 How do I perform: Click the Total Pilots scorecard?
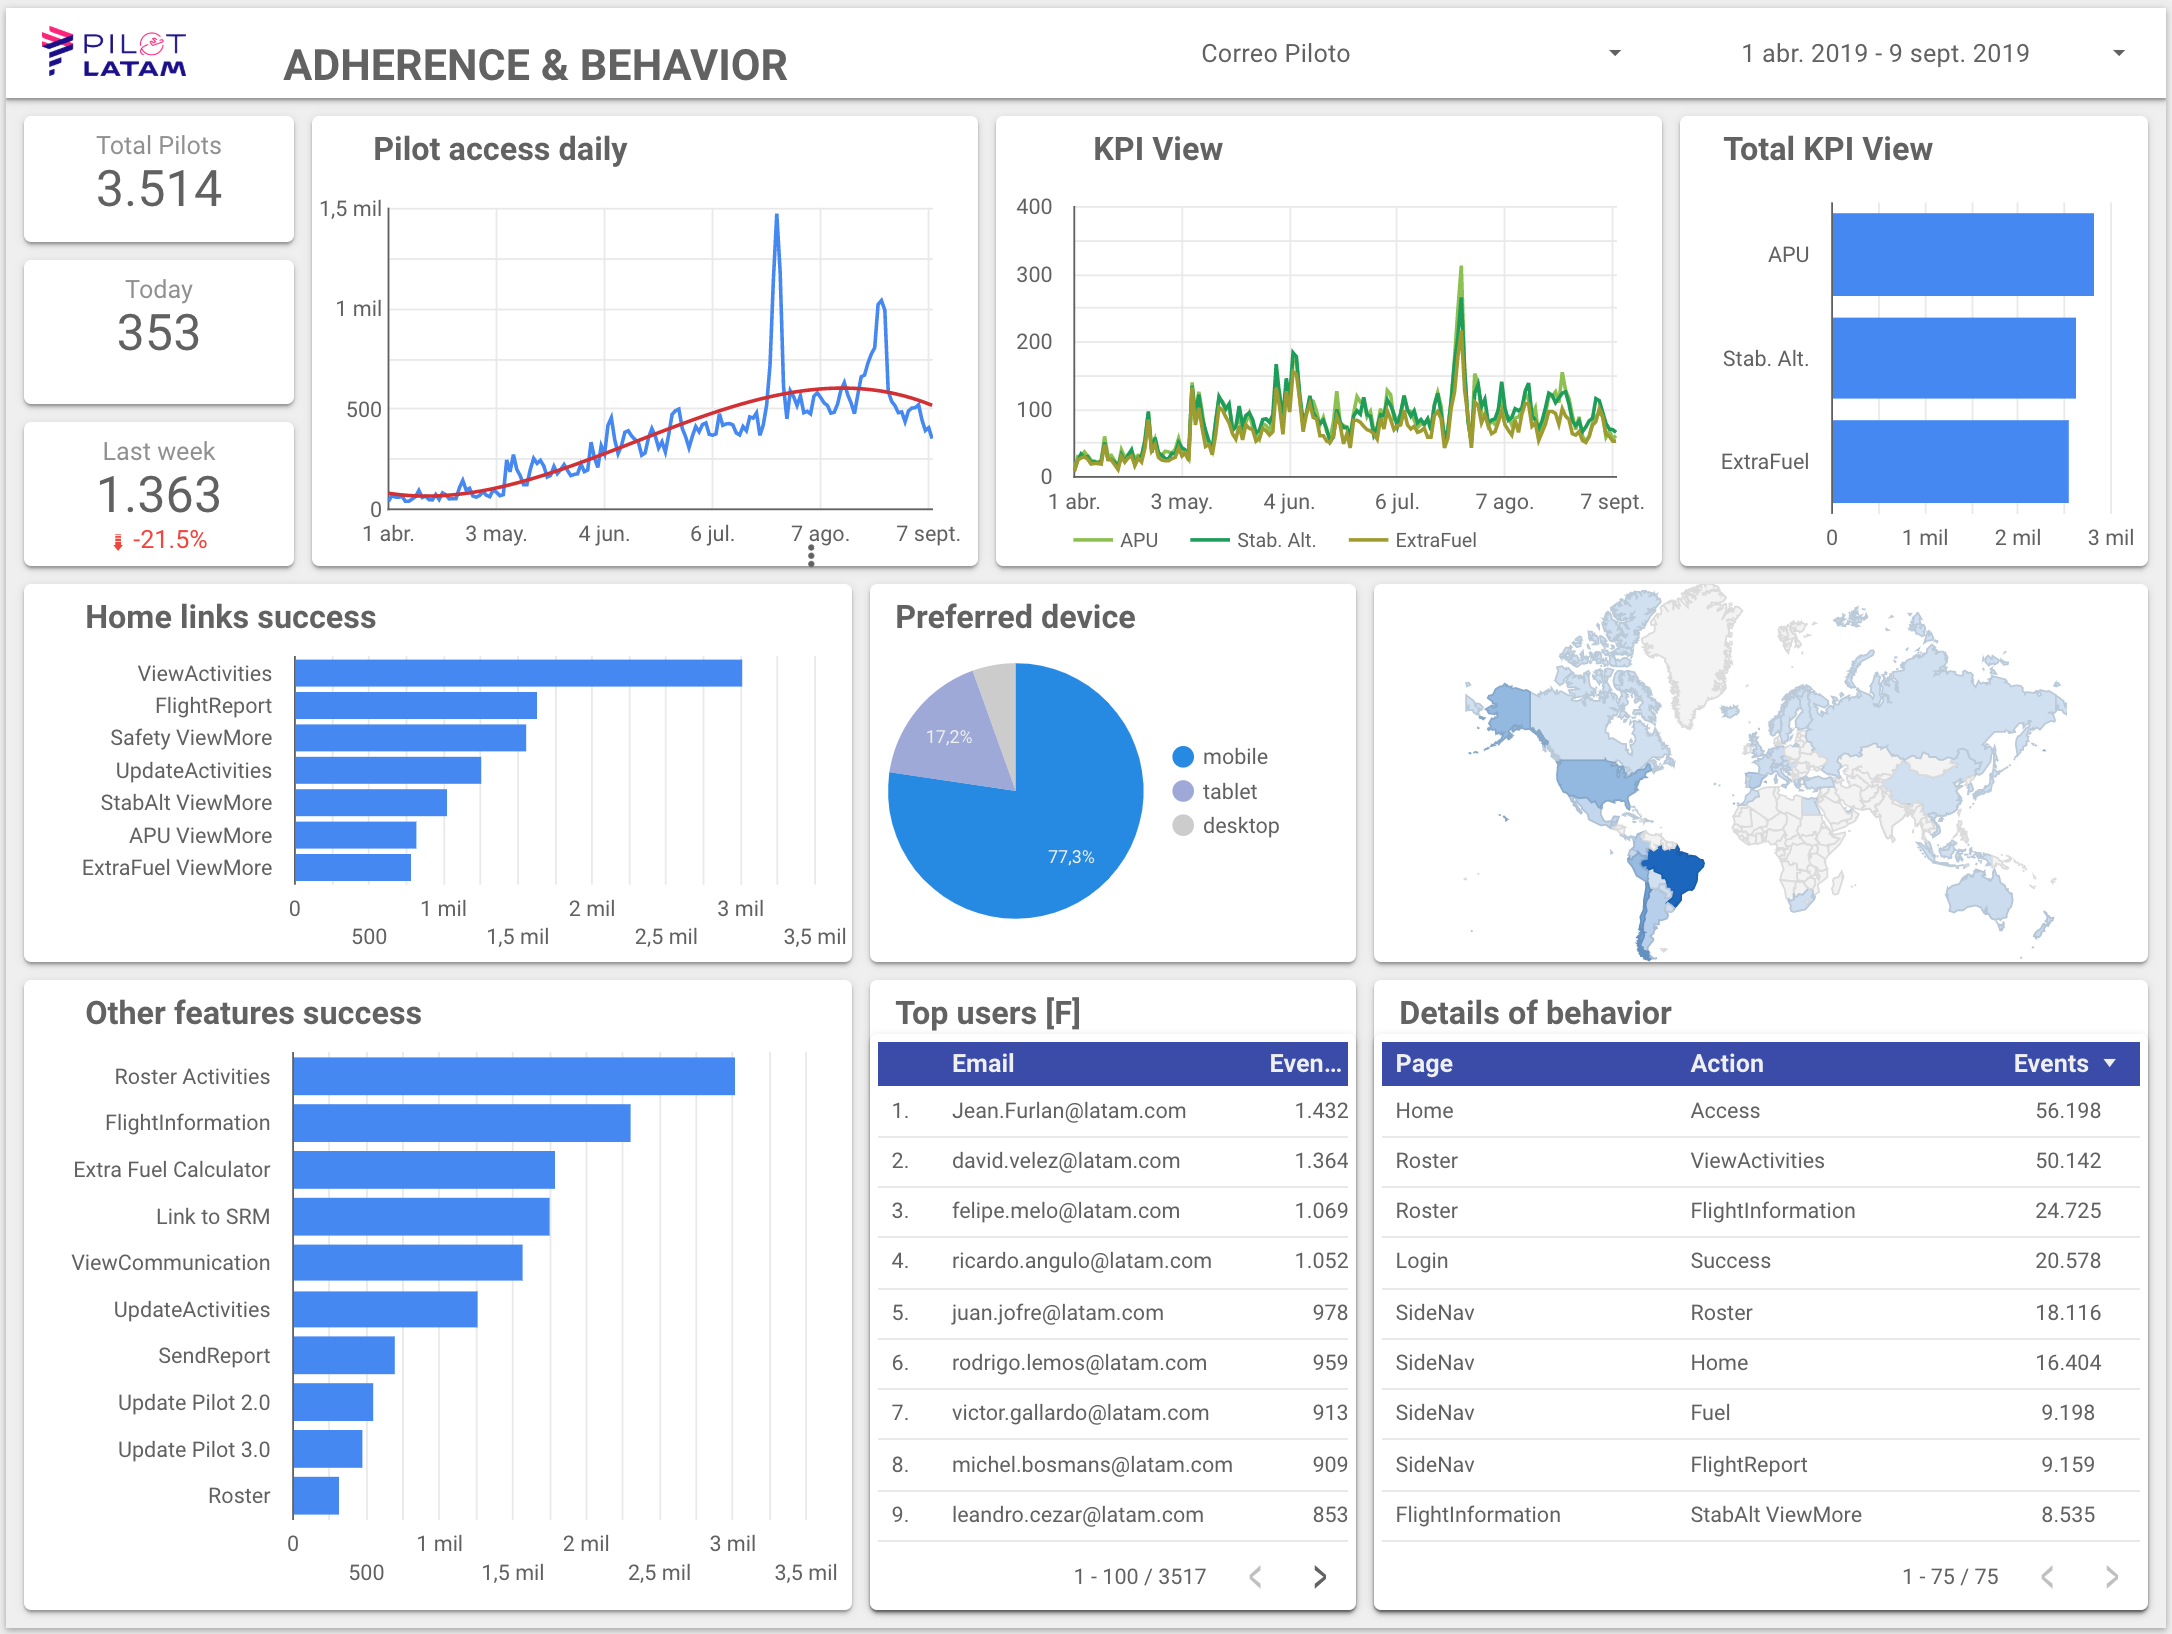159,178
